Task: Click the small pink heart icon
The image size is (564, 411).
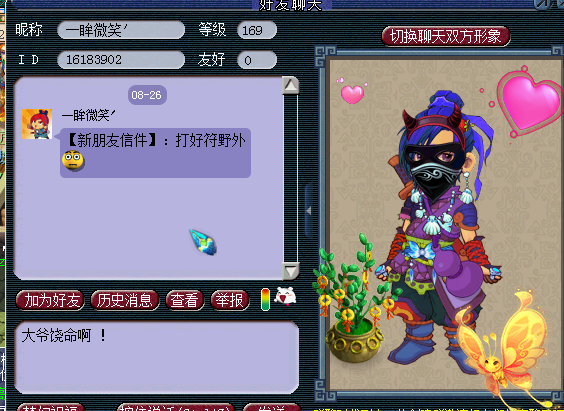Action: (352, 93)
